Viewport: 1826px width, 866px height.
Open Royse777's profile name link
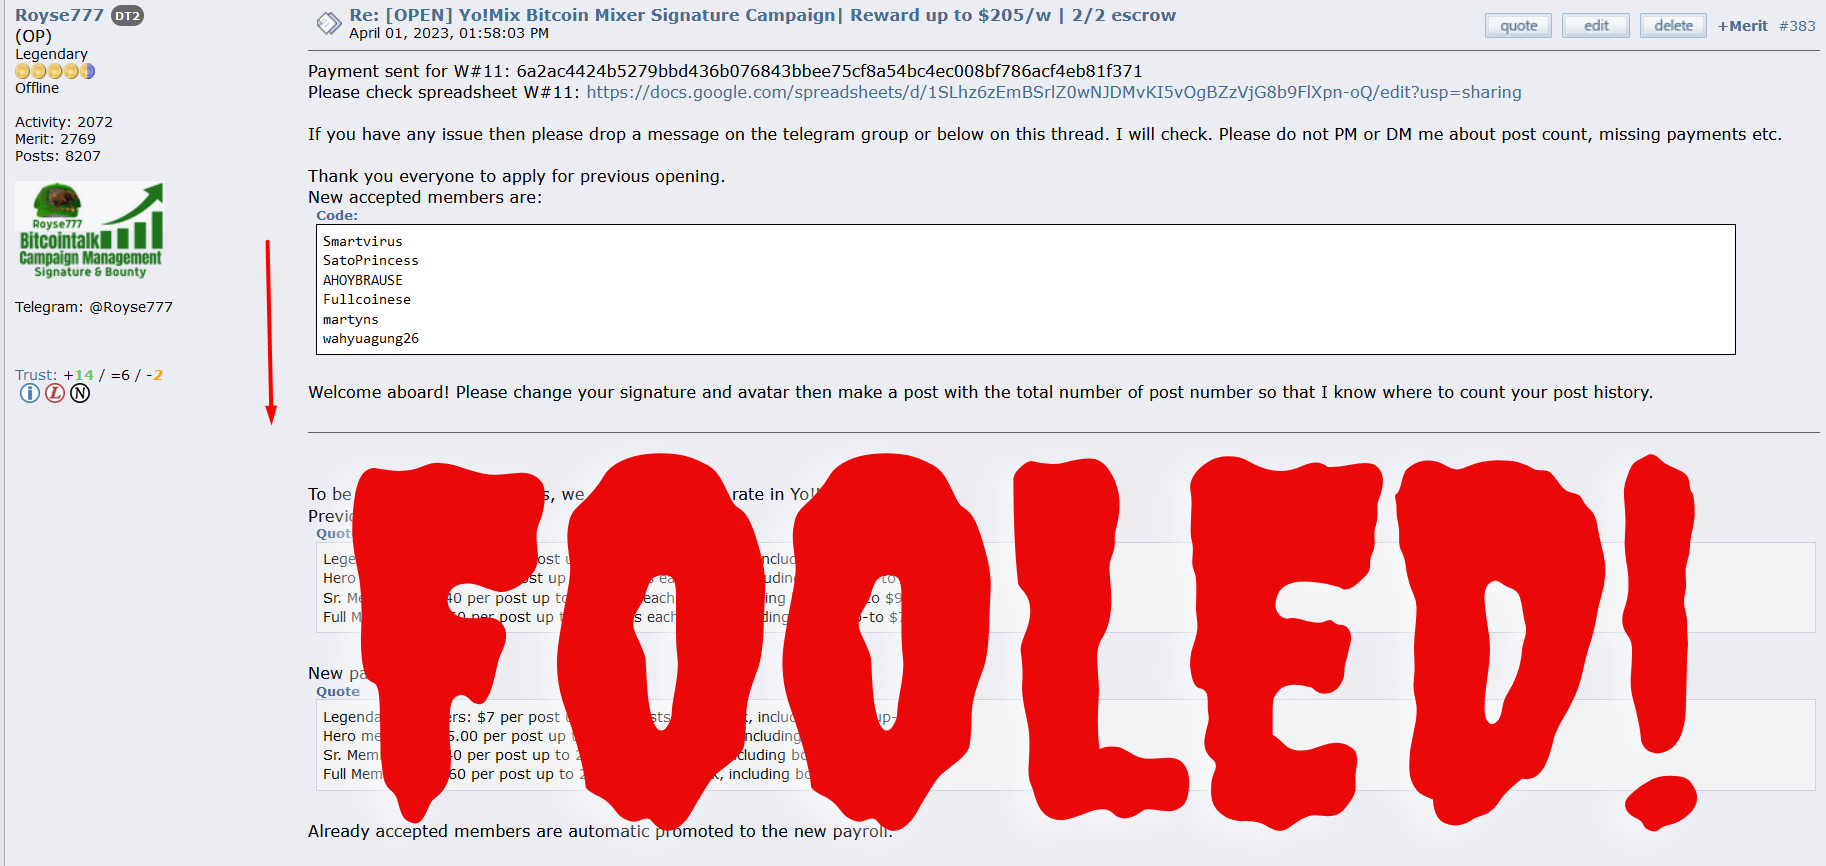59,15
